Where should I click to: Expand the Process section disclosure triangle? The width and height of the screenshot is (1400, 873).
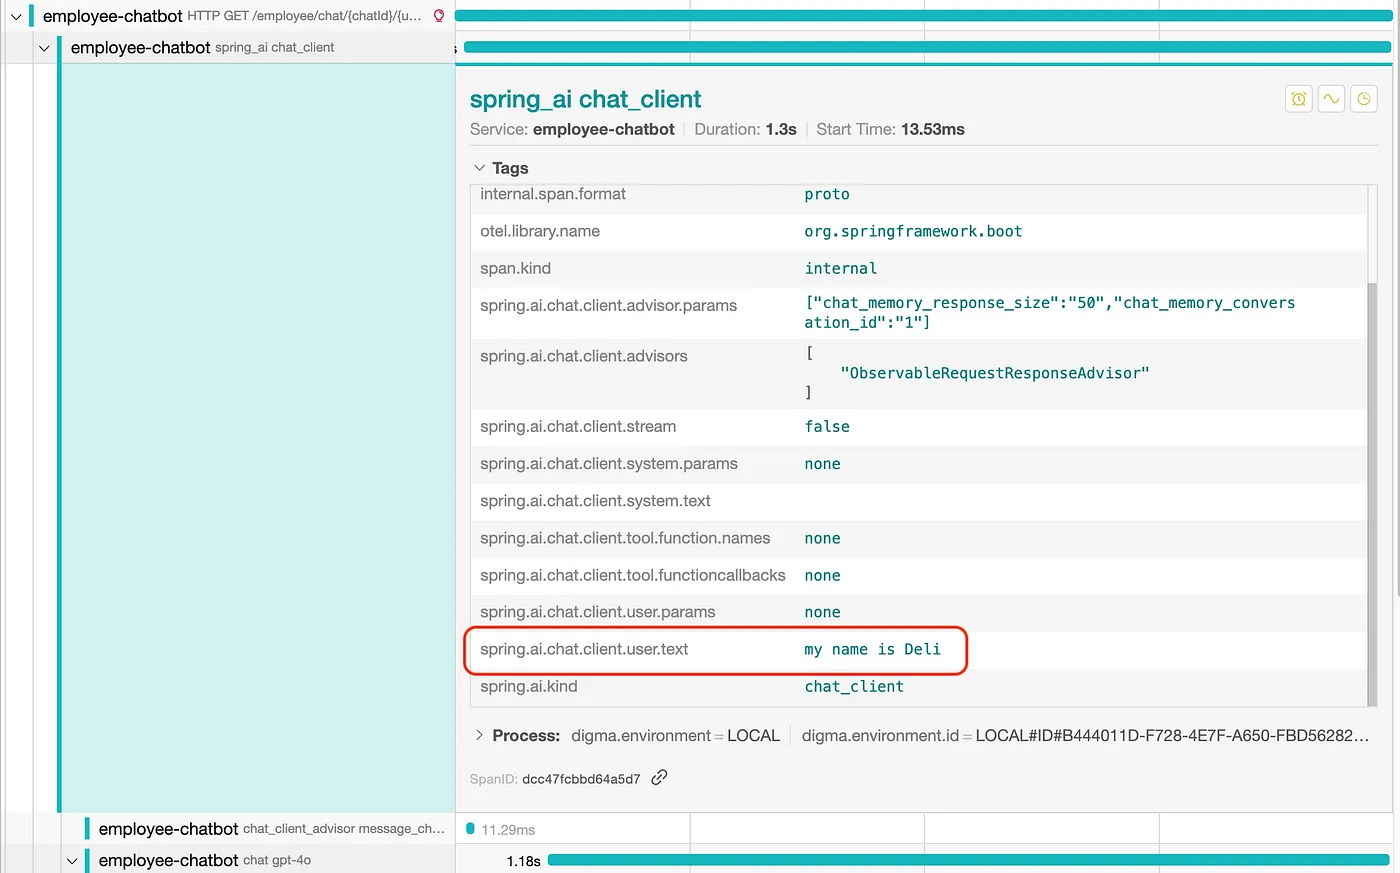pyautogui.click(x=479, y=734)
